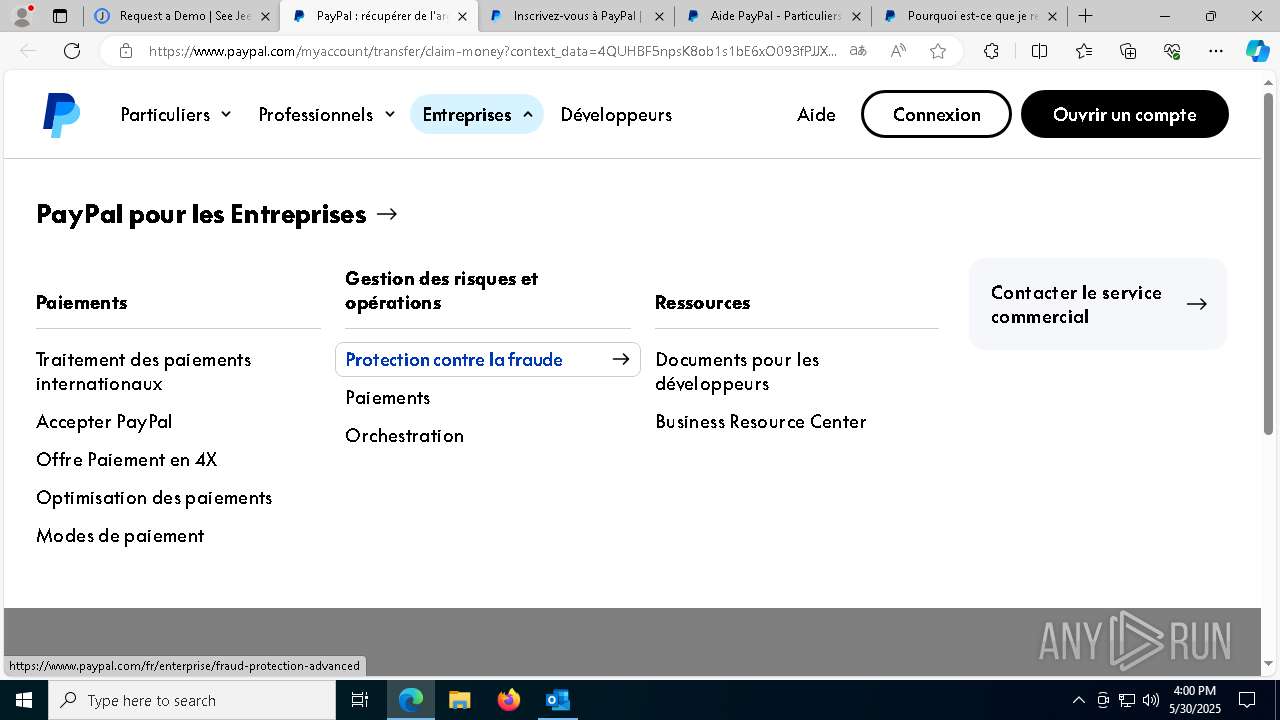Click Contacter le service commercial card
1280x720 pixels.
(x=1098, y=304)
